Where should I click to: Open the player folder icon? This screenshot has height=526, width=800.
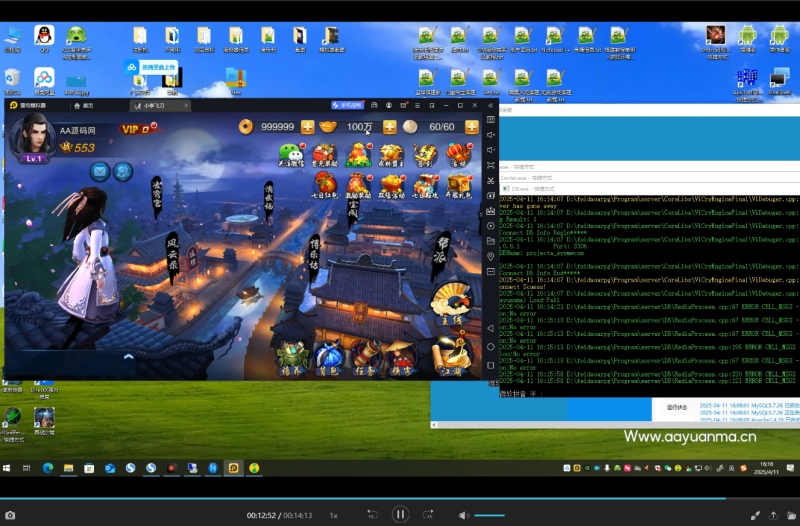click(791, 515)
